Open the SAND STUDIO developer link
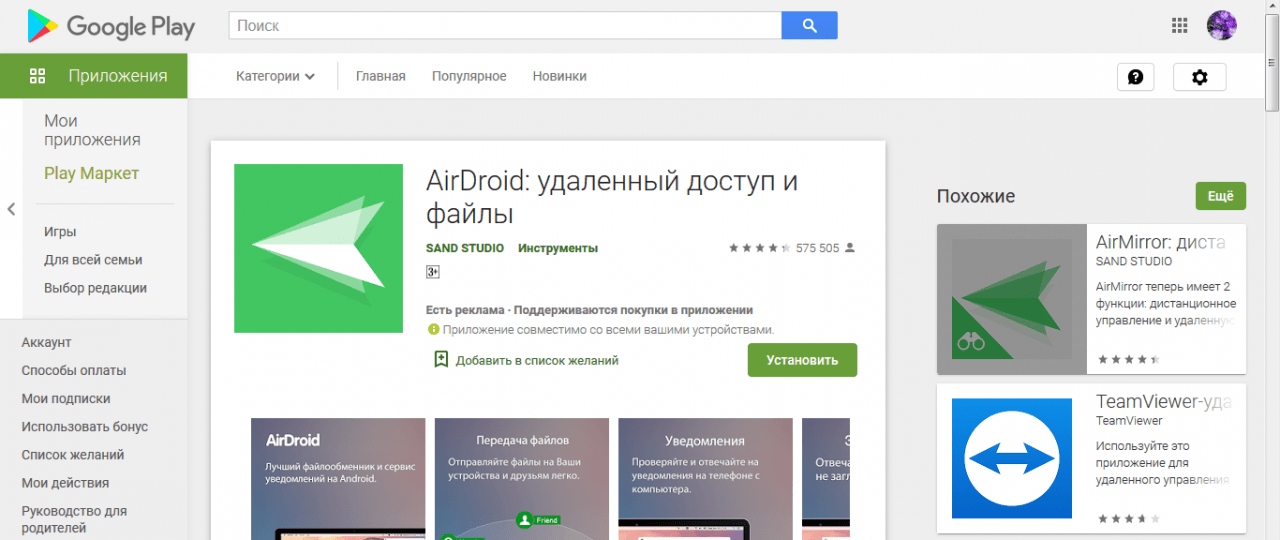The height and width of the screenshot is (540, 1280). pyautogui.click(x=465, y=248)
